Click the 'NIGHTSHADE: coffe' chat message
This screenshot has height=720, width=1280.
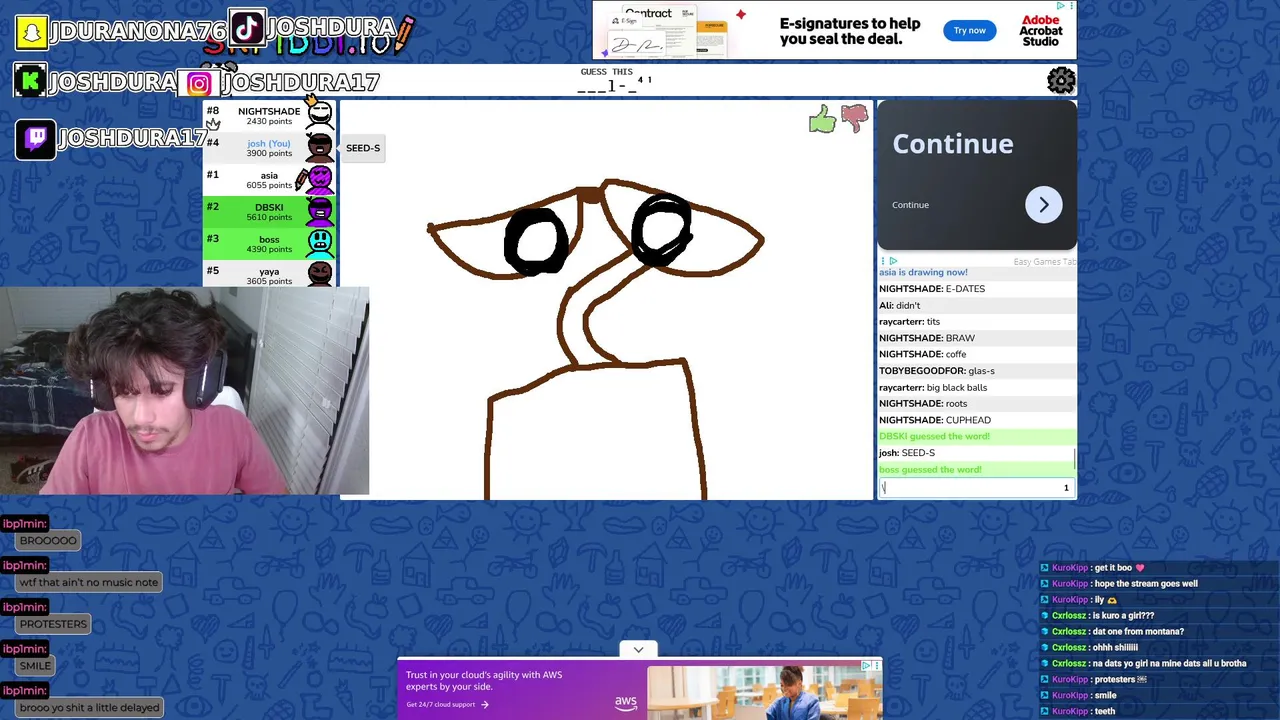pos(923,354)
